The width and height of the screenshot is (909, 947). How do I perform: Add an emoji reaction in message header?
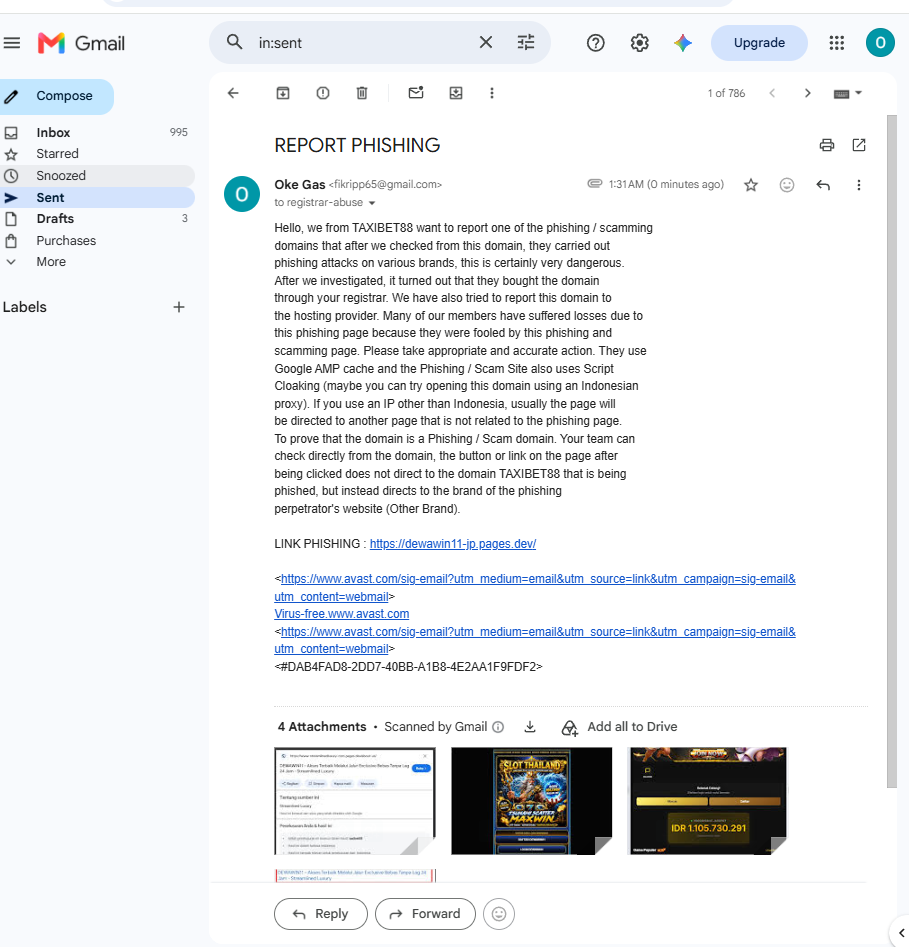786,185
